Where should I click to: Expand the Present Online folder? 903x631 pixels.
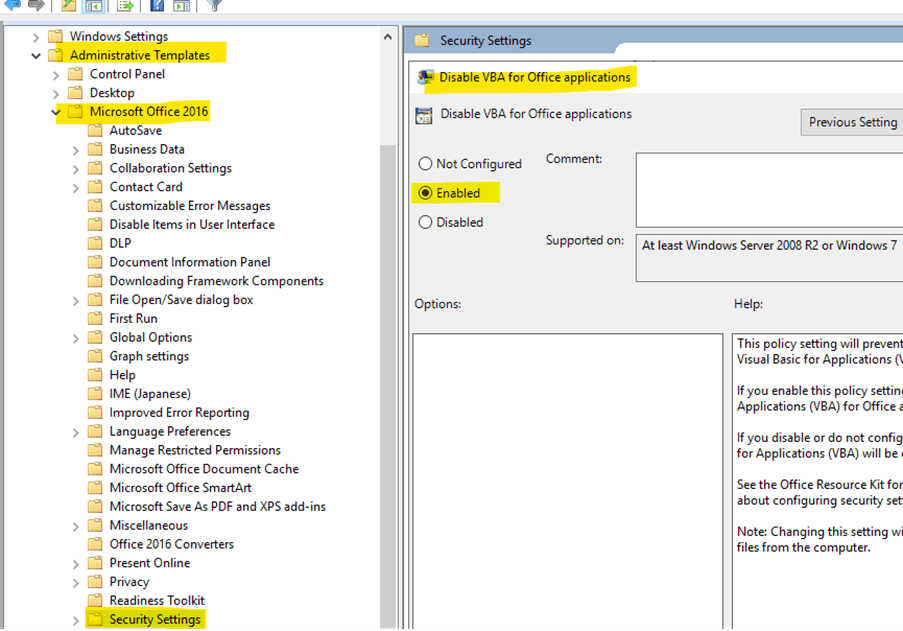click(x=75, y=564)
